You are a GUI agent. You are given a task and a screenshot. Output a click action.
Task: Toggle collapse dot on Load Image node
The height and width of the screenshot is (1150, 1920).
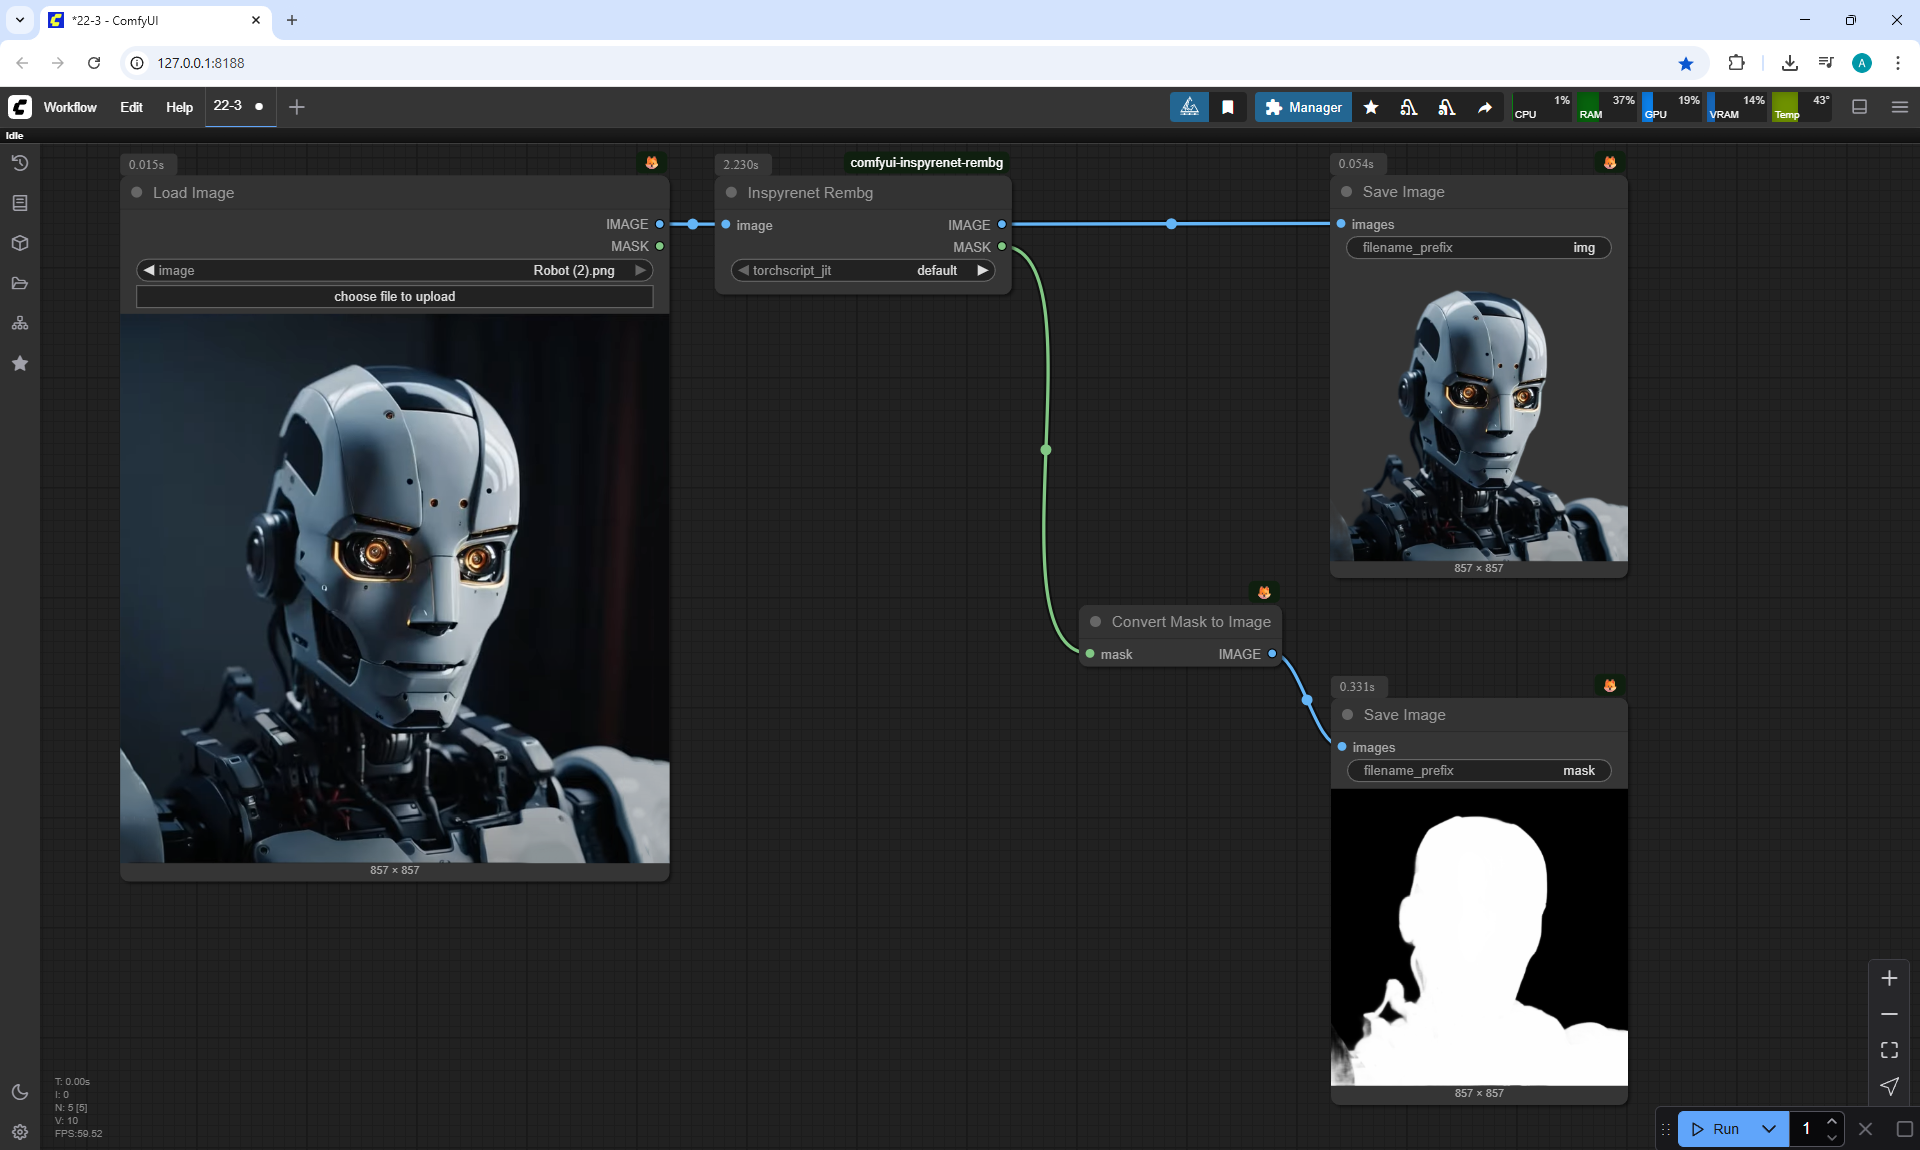tap(137, 192)
